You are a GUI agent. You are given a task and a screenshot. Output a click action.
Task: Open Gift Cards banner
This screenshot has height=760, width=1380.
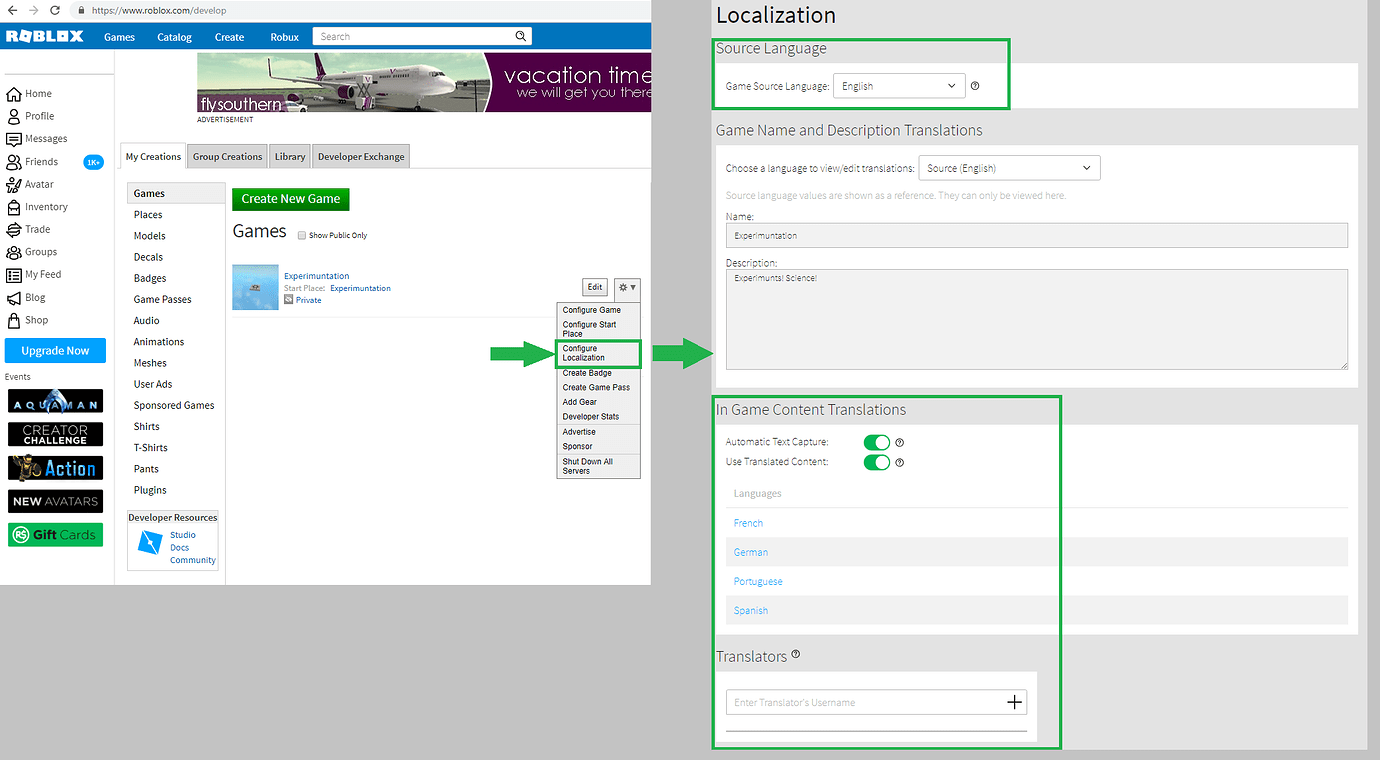pos(55,535)
